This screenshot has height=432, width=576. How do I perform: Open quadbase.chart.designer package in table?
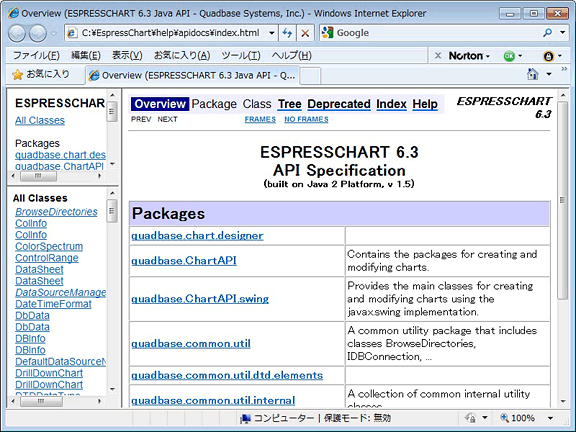pos(197,236)
